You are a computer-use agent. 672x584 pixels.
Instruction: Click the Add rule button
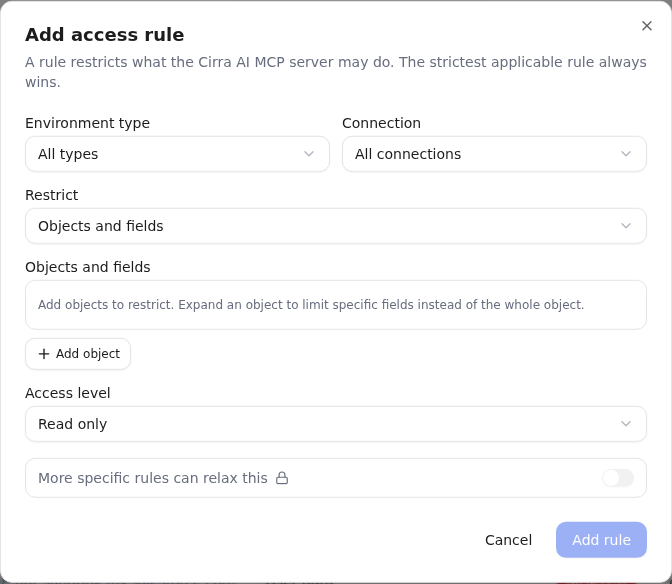coord(601,540)
